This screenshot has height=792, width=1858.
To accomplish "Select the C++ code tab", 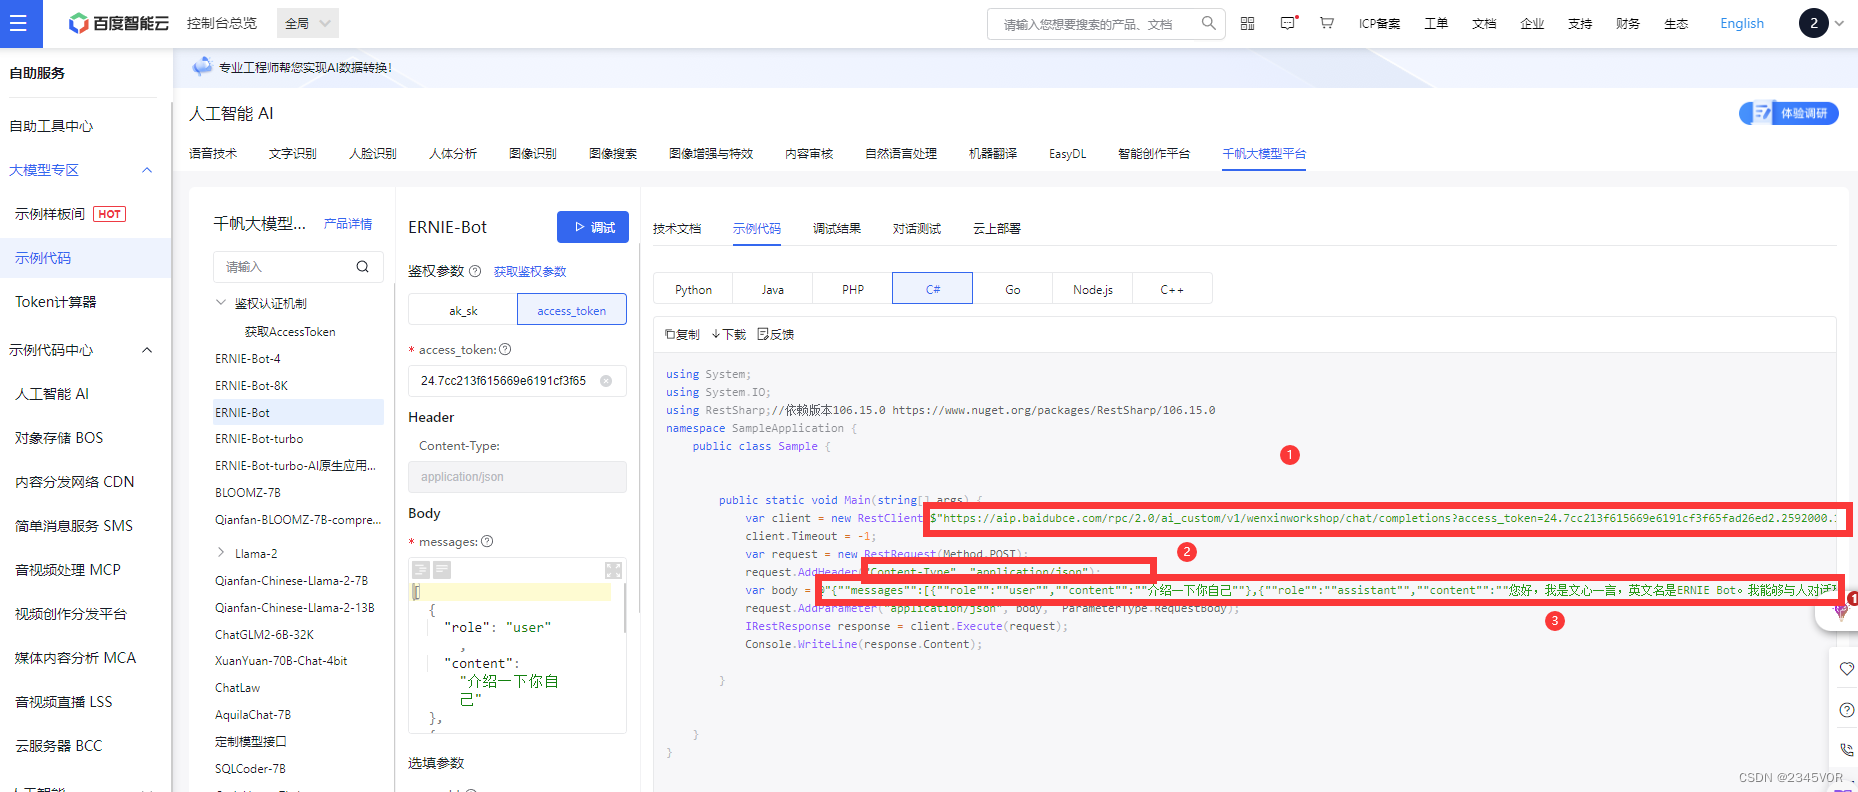I will point(1172,289).
